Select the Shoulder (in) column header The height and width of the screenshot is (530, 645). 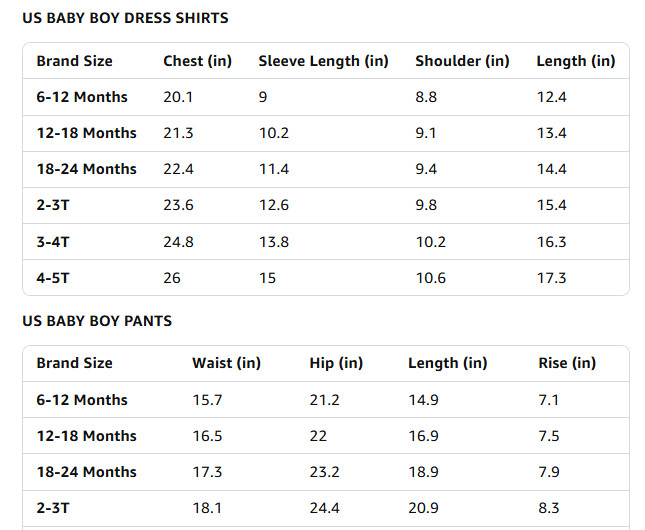point(462,61)
